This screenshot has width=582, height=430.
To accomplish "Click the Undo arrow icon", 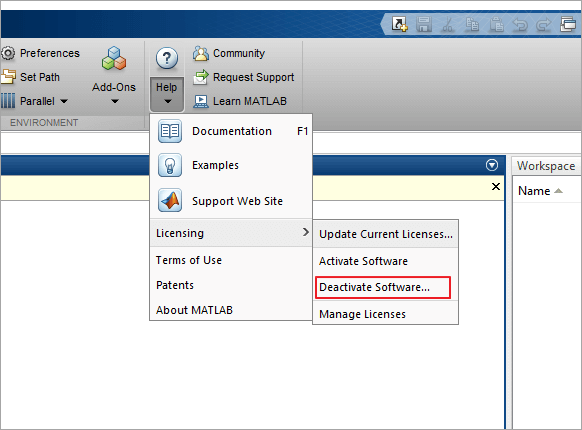I will click(520, 25).
